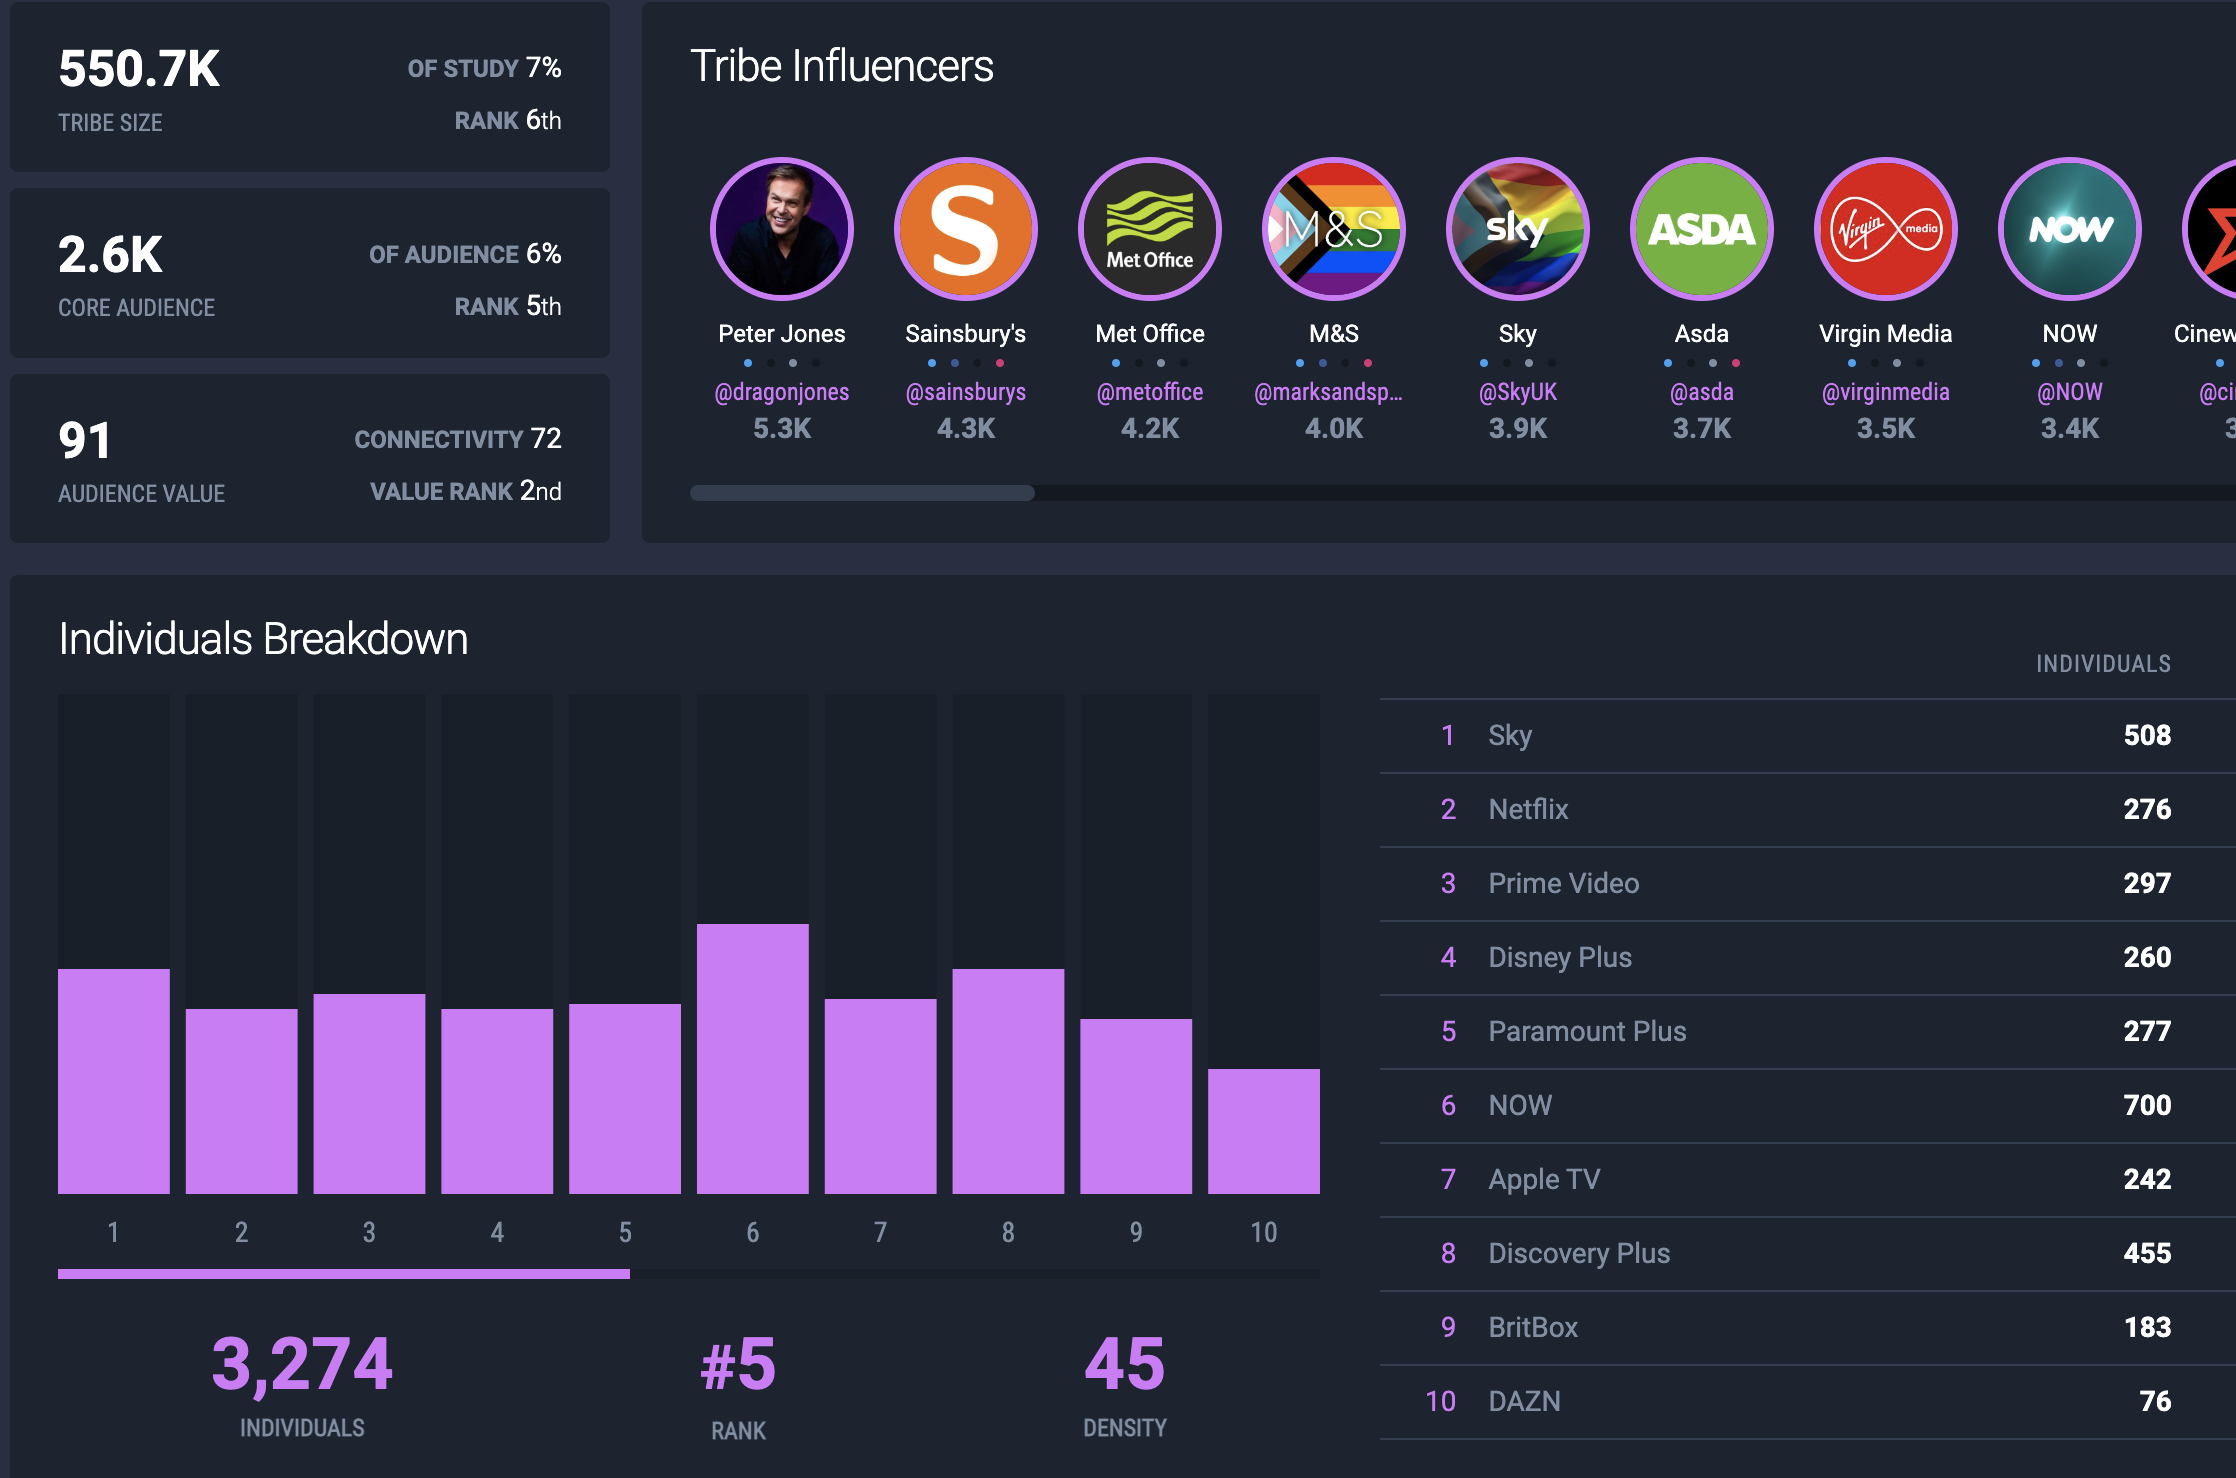Image resolution: width=2236 pixels, height=1478 pixels.
Task: Follow the @asda handle link
Action: (x=1702, y=392)
